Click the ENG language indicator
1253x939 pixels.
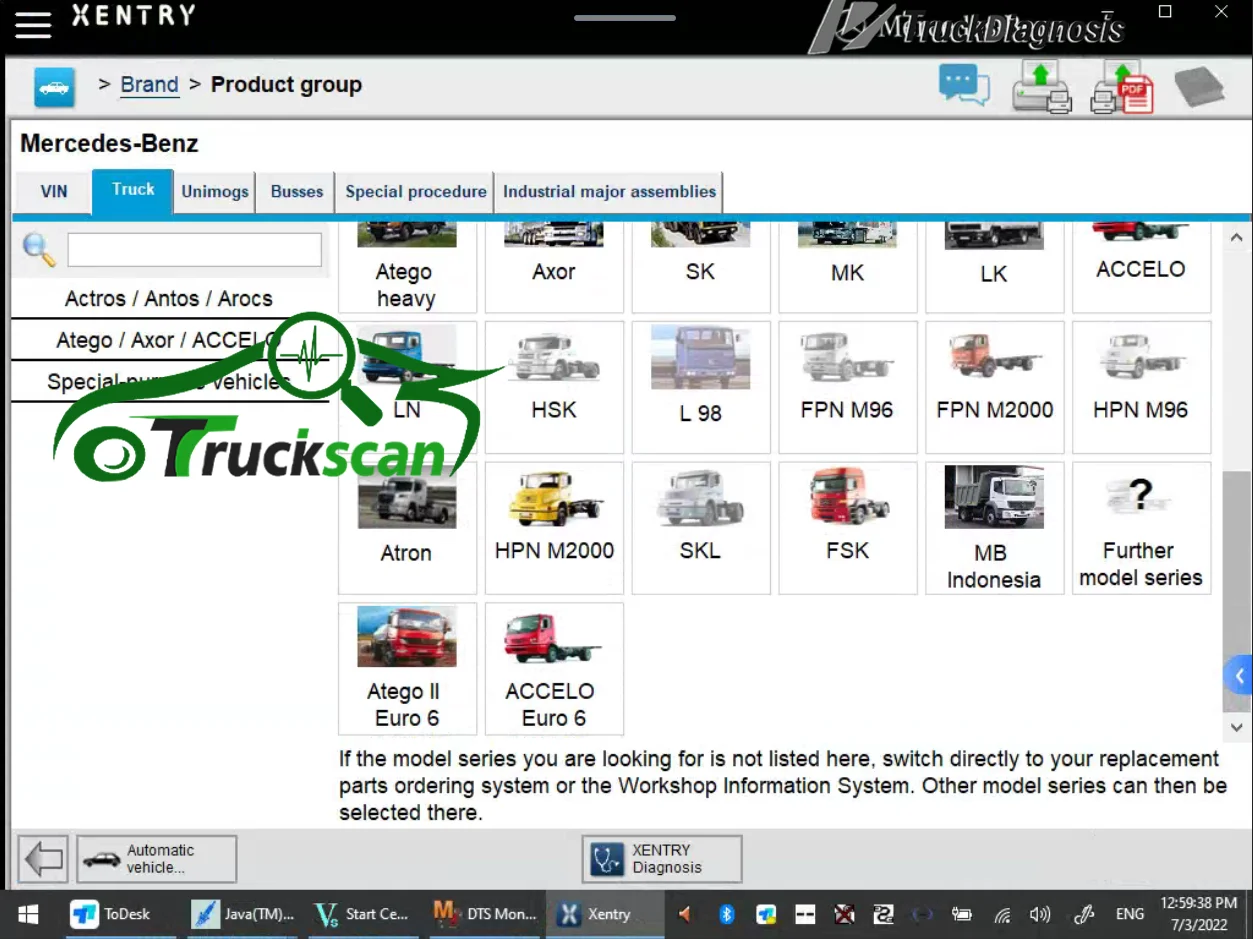coord(1130,914)
